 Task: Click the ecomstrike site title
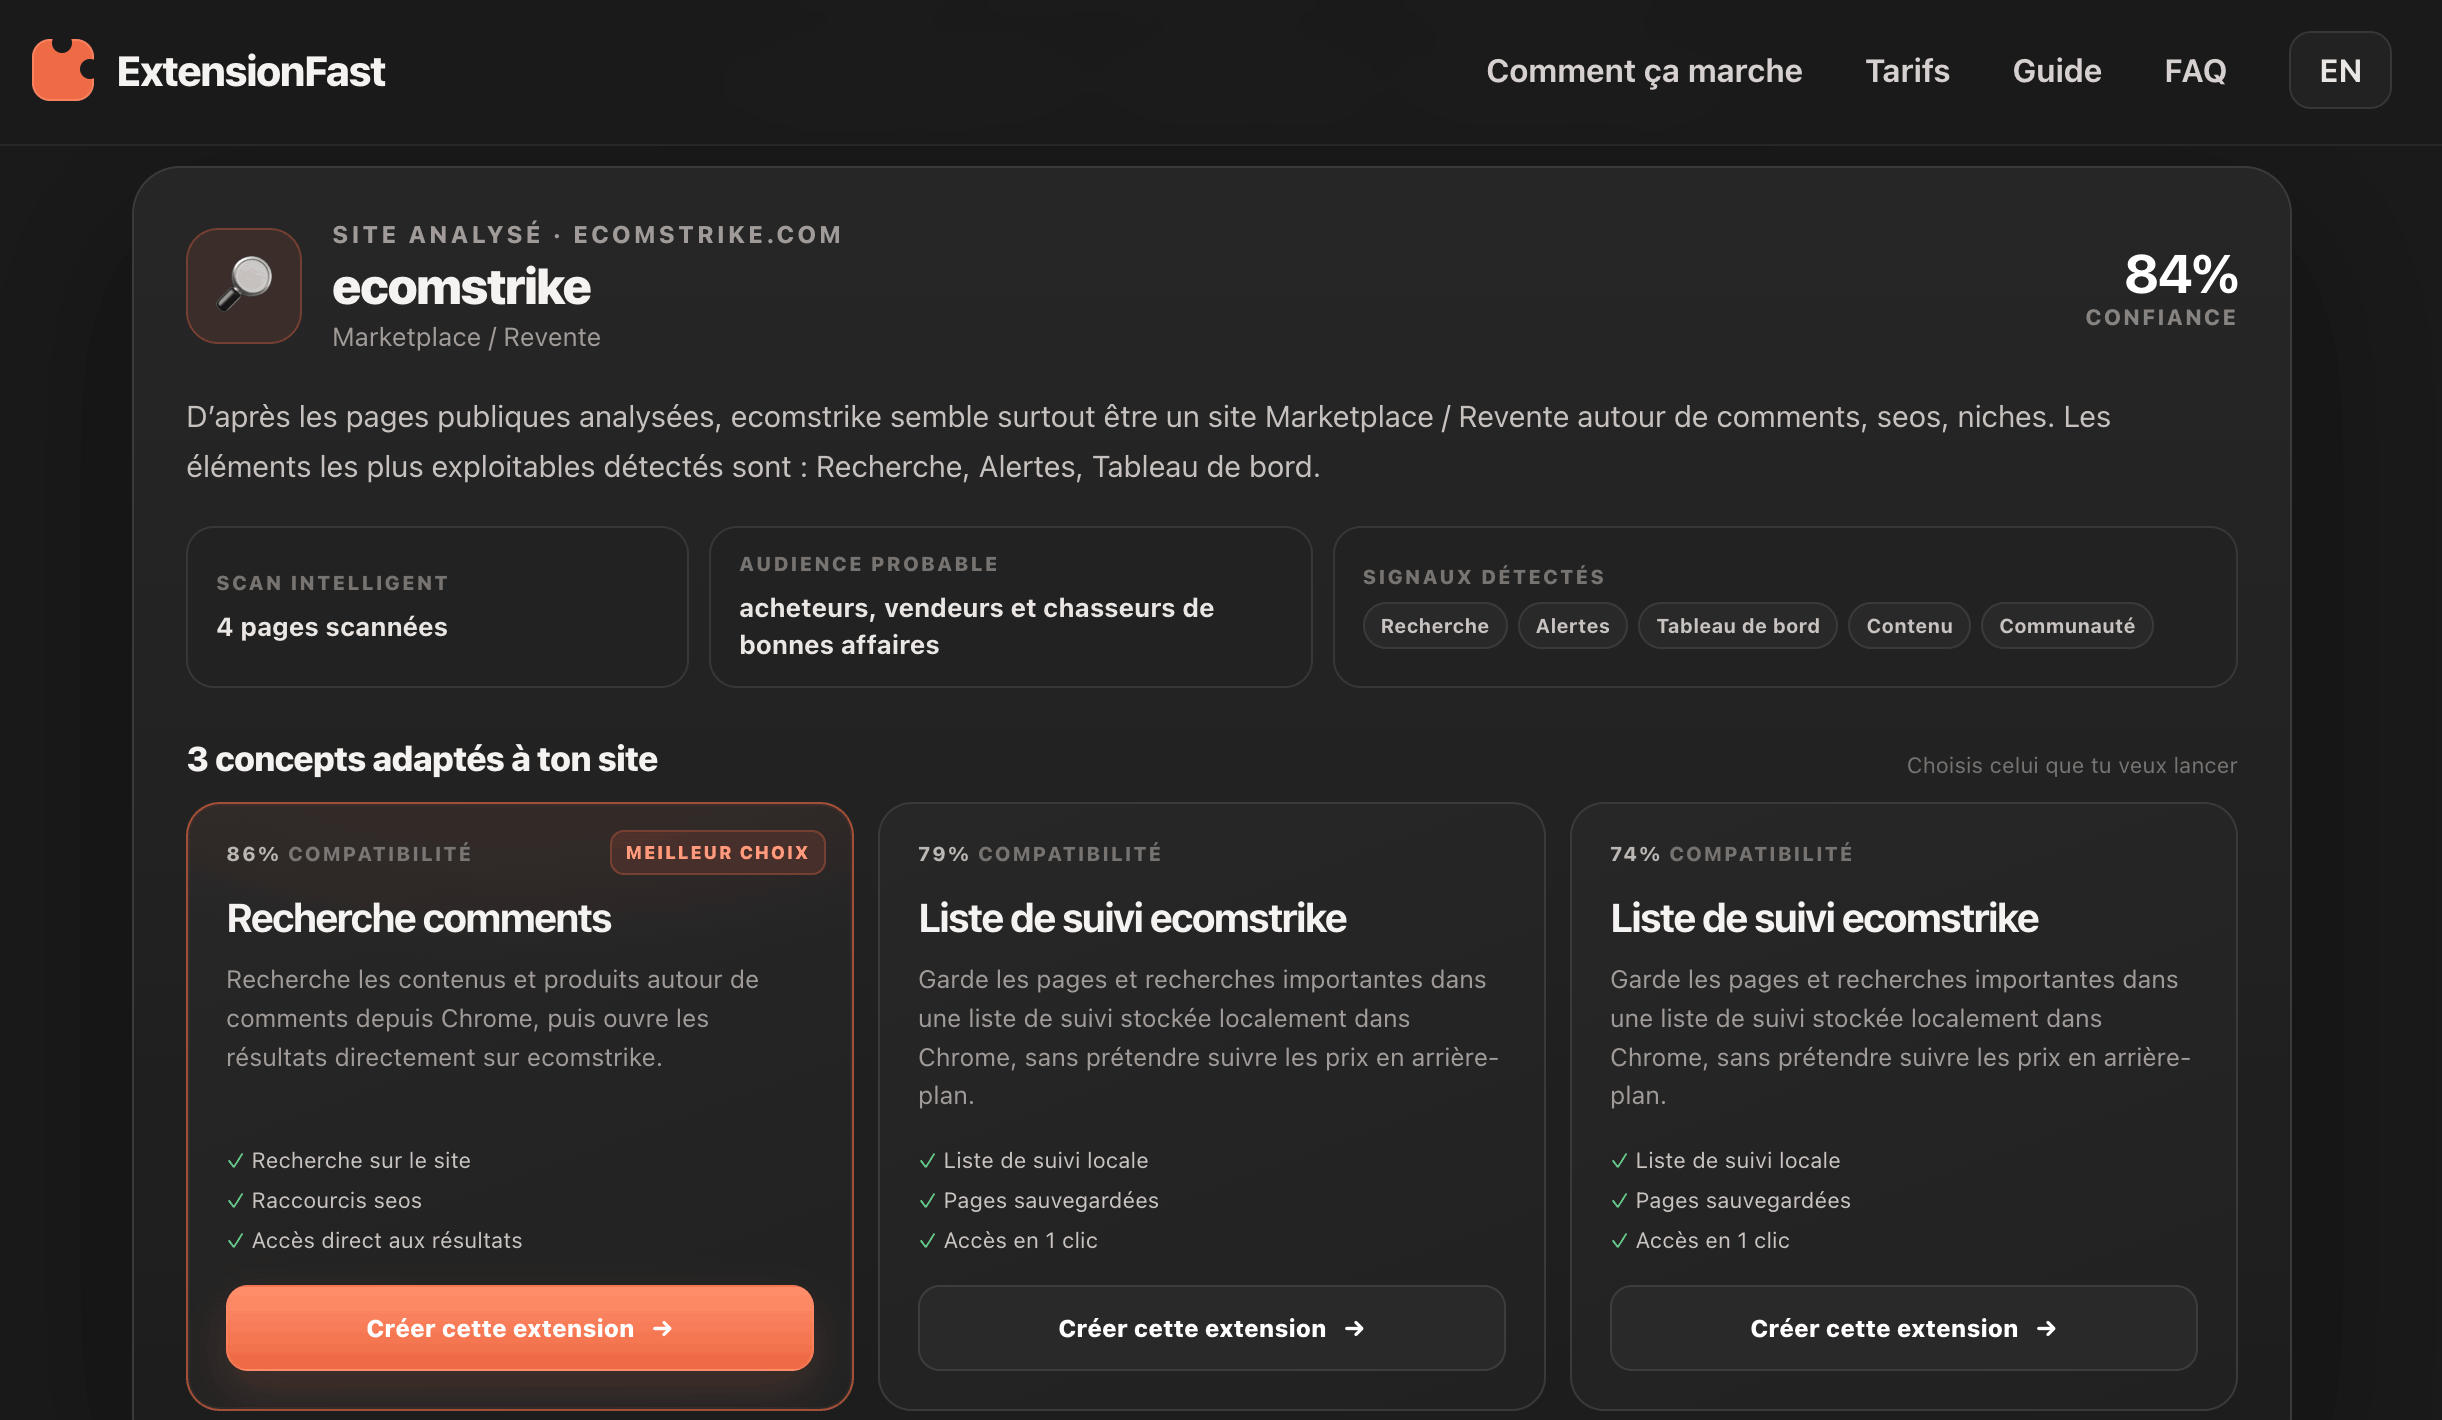461,287
